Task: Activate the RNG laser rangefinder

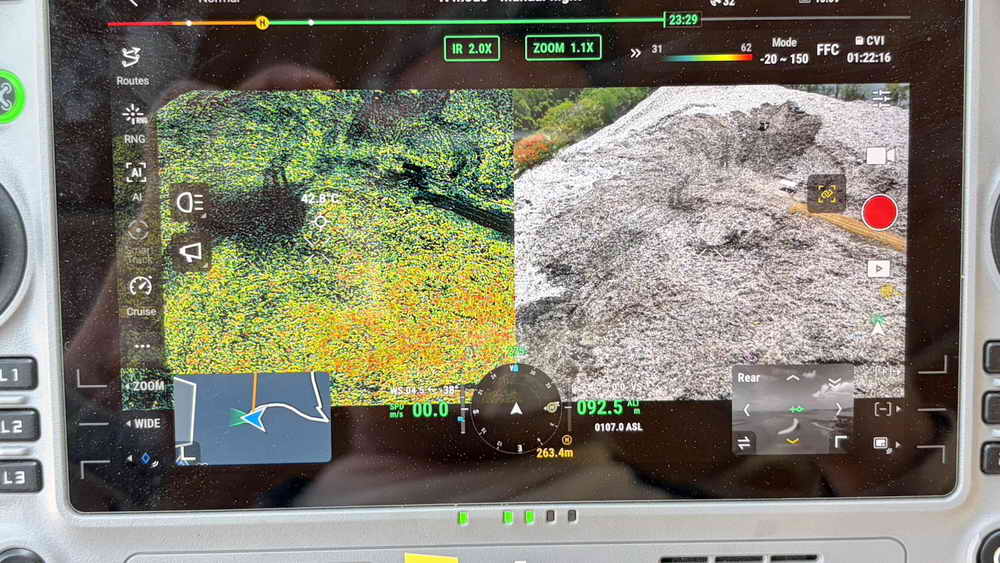Action: [x=134, y=120]
